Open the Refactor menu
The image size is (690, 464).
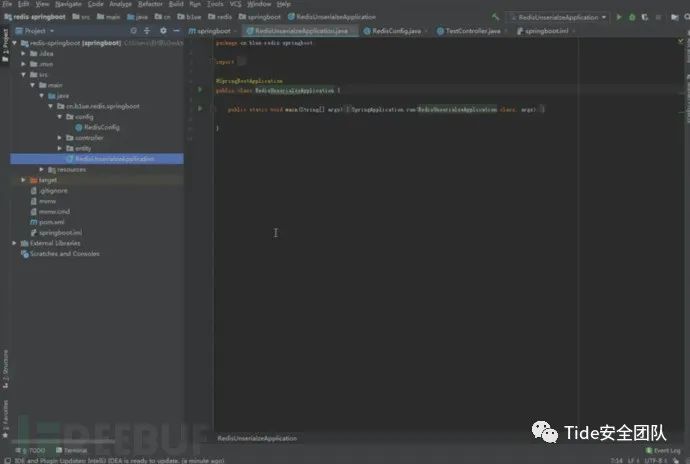click(x=150, y=4)
